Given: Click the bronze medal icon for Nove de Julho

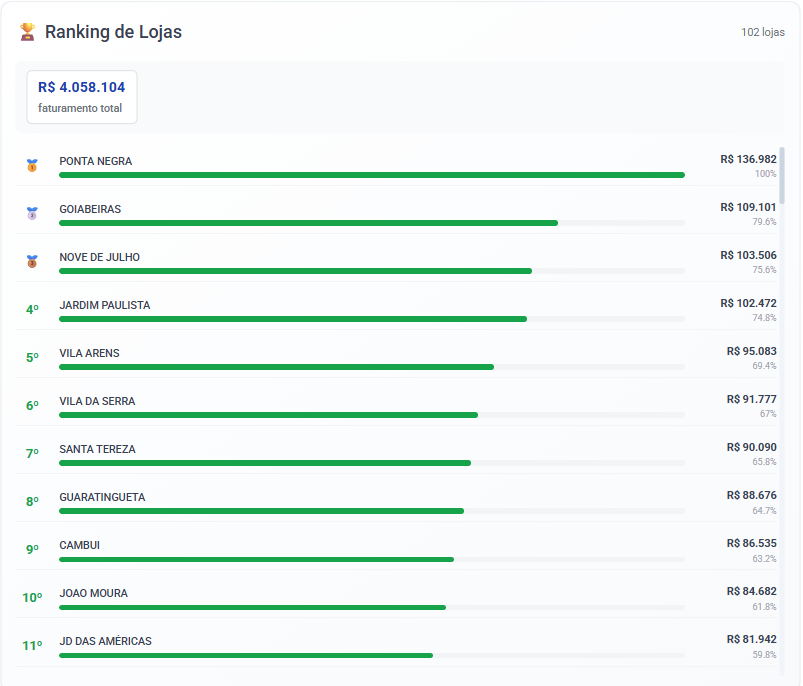Looking at the screenshot, I should point(32,262).
